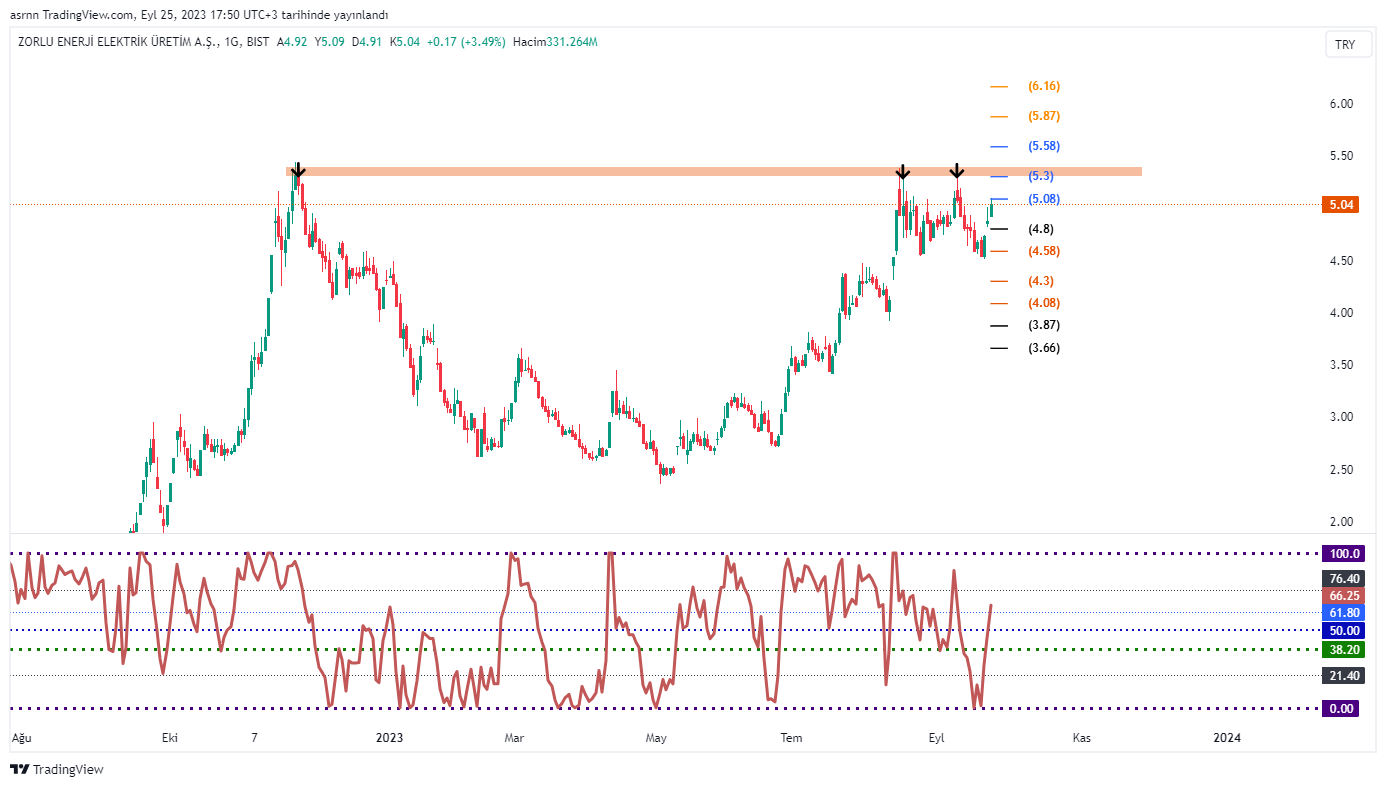Screen dimensions: 1386x787
Task: Click the '3.50' price axis label
Action: (1341, 365)
